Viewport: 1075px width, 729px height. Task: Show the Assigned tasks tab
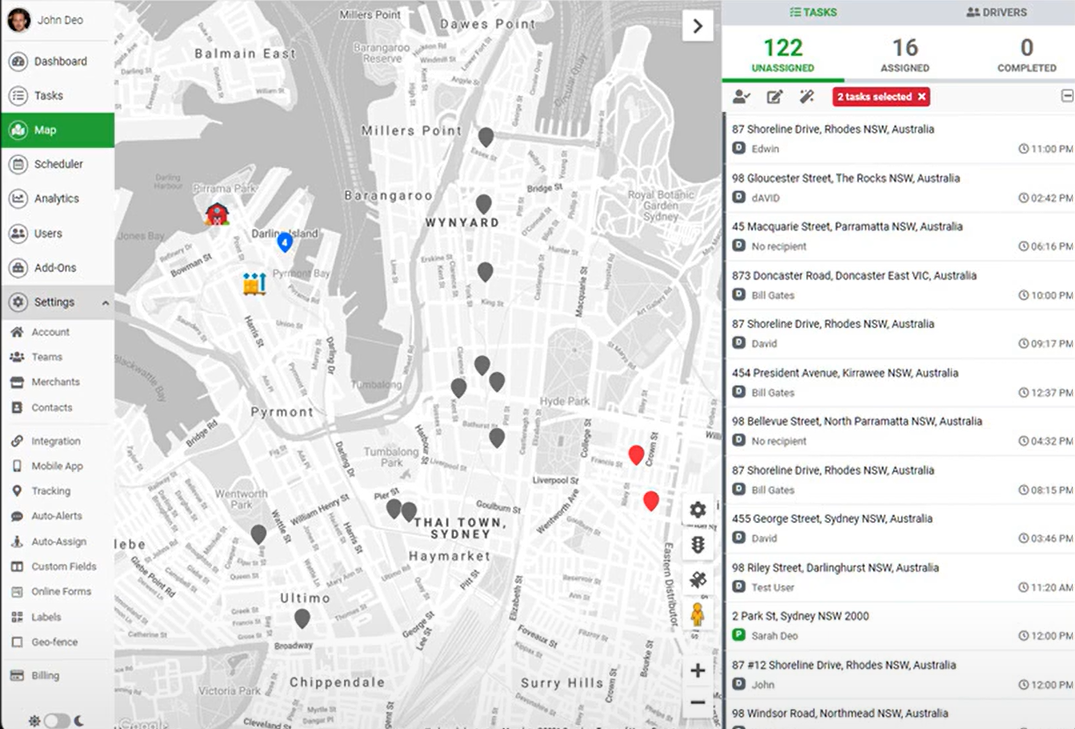point(905,55)
